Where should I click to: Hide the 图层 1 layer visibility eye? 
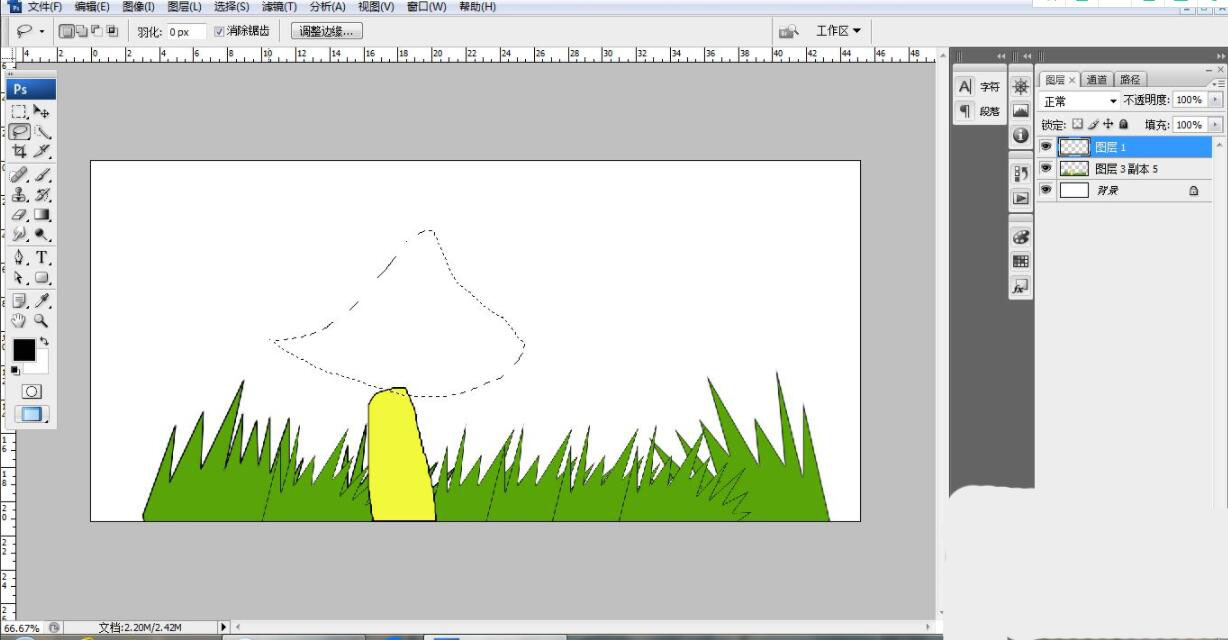[1046, 147]
